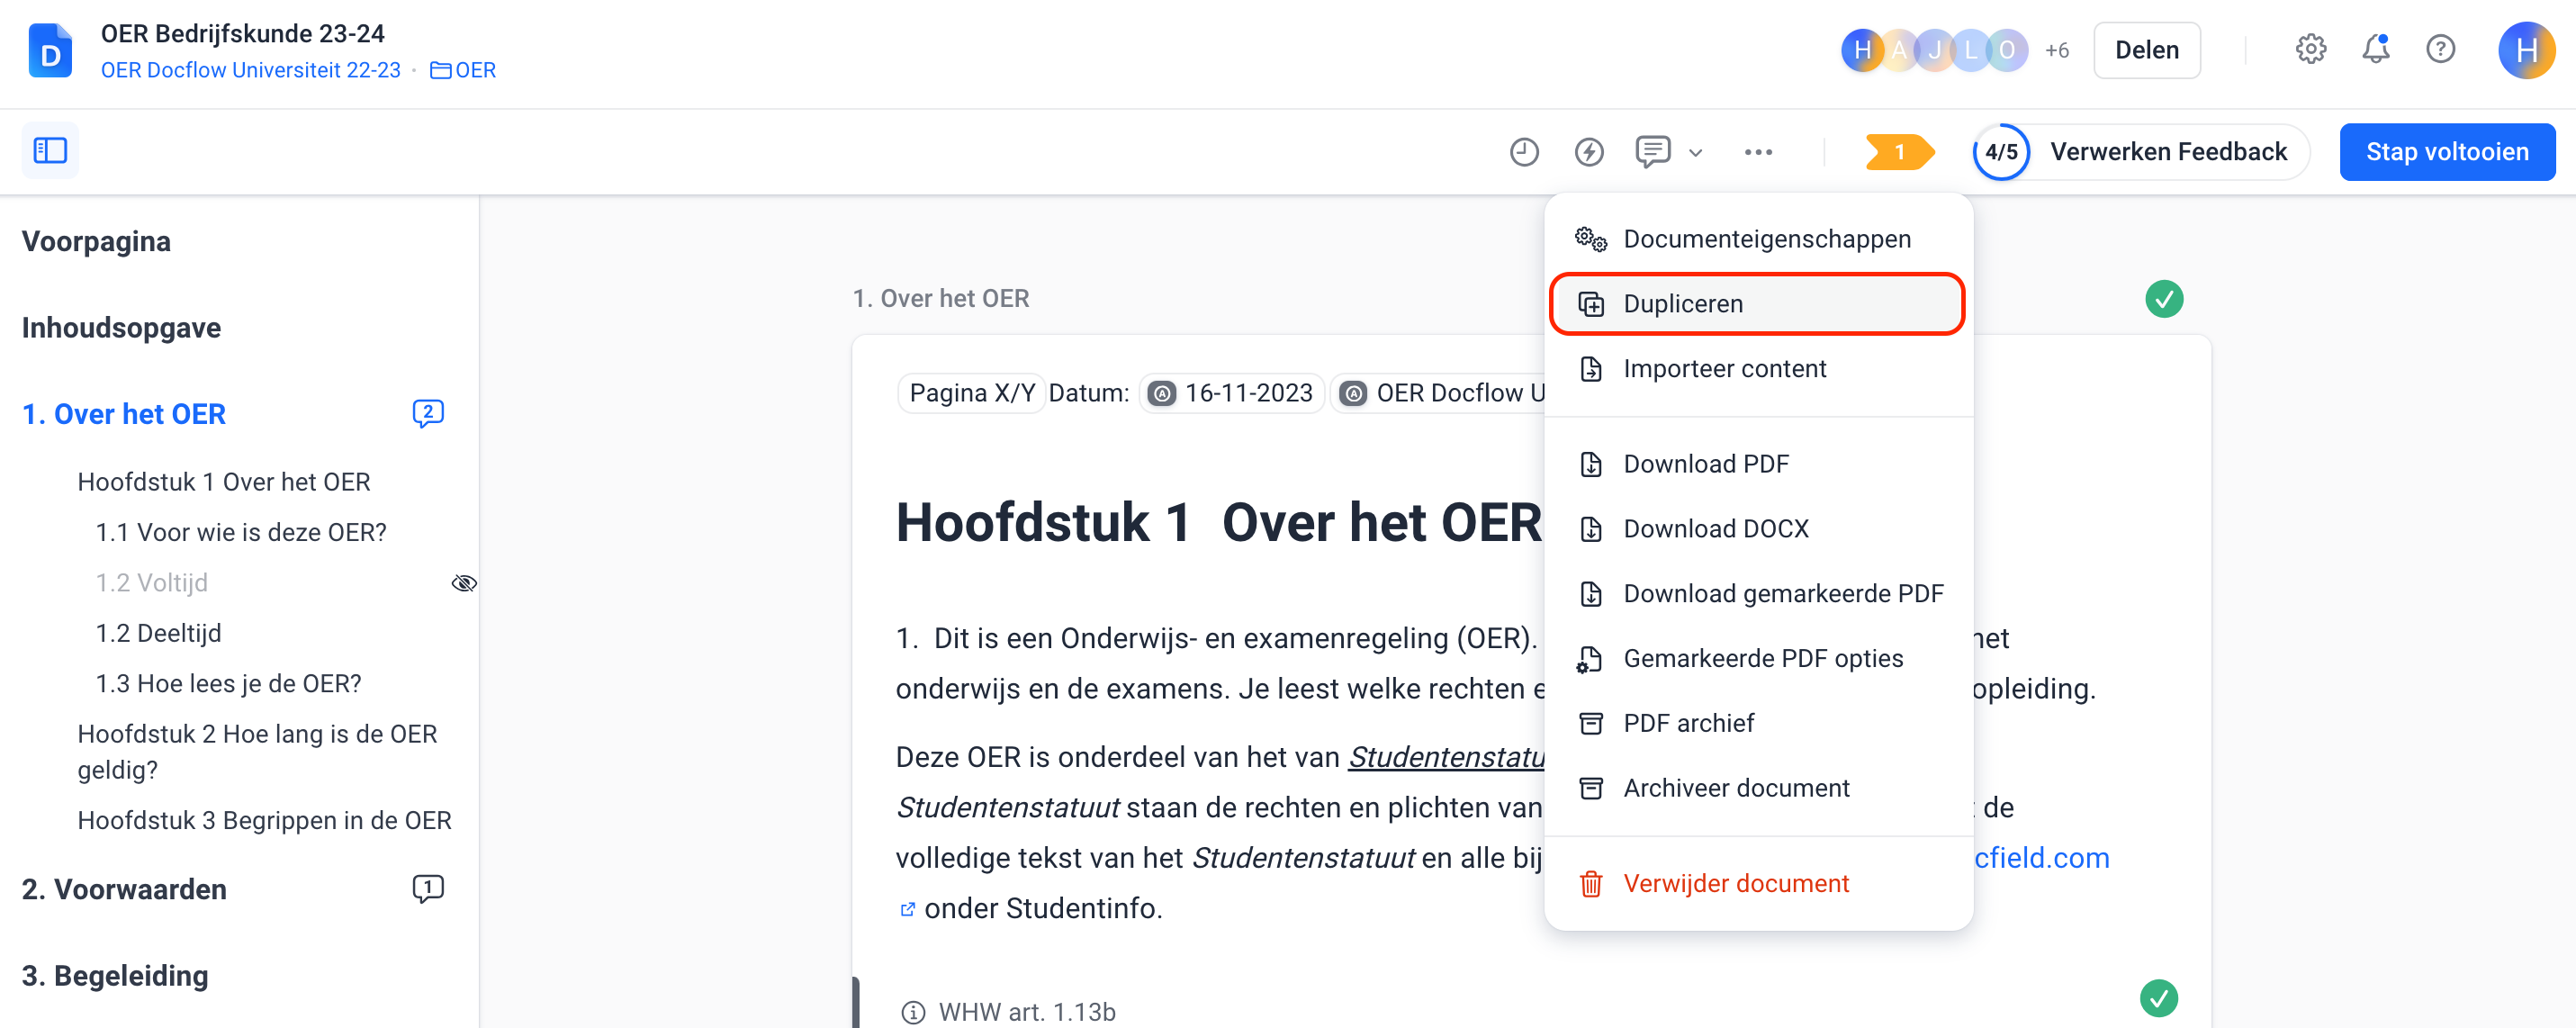Toggle green checkmark beside WHW art. 1.13b
Viewport: 2576px width, 1028px height.
click(x=2158, y=997)
